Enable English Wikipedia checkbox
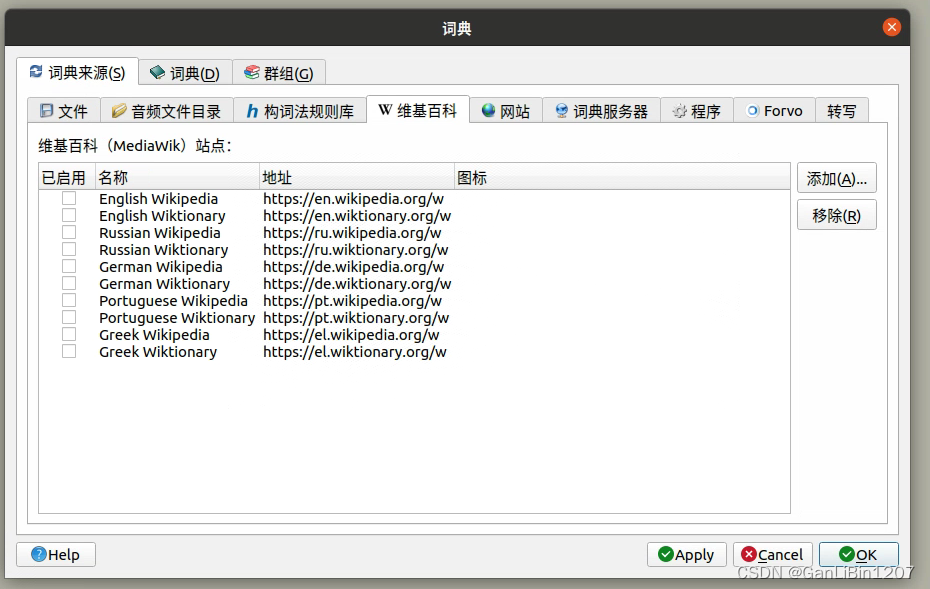This screenshot has width=930, height=589. pyautogui.click(x=69, y=198)
